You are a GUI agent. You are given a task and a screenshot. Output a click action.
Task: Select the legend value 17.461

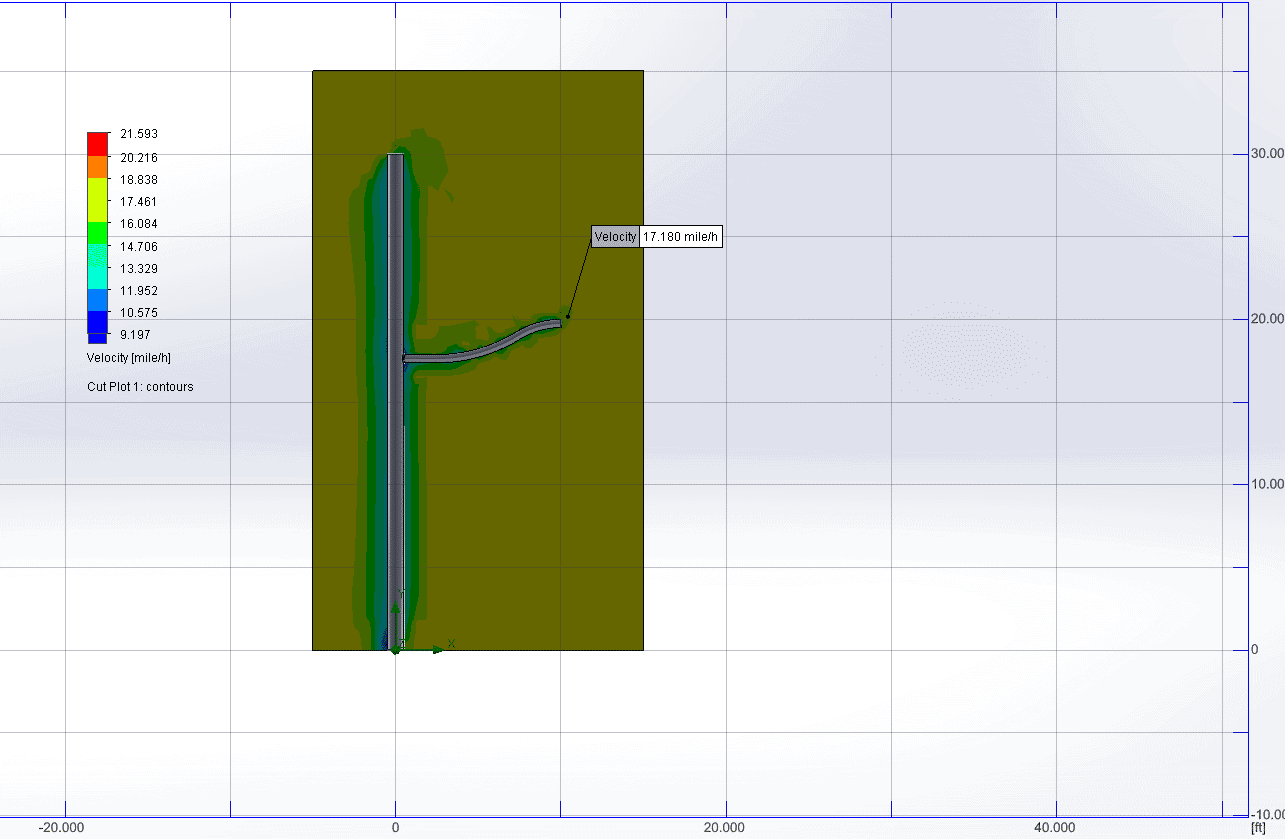(x=139, y=202)
